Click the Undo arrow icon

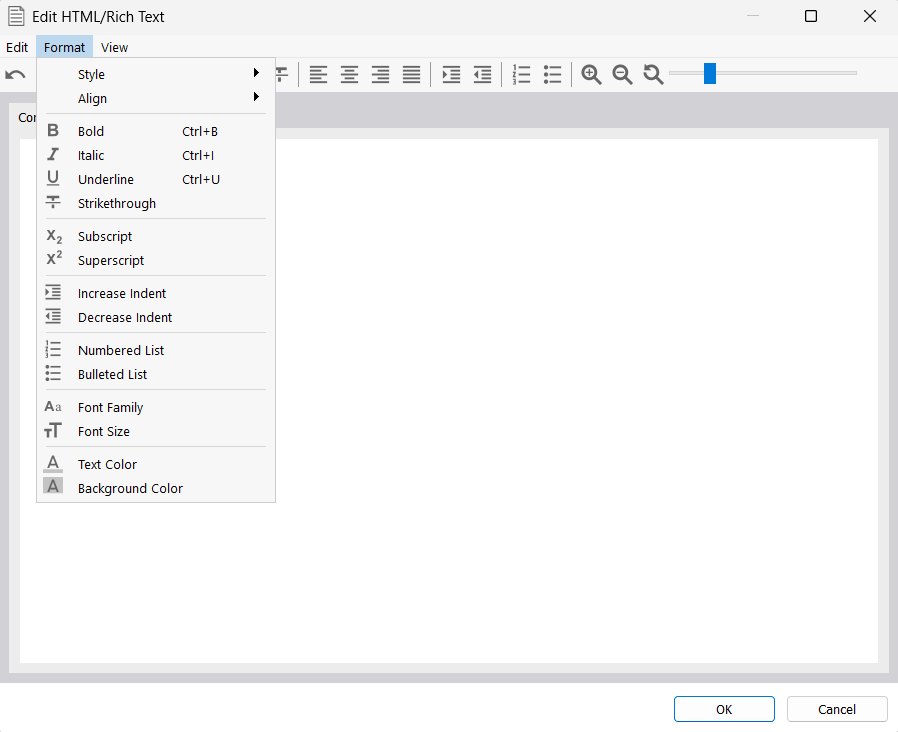coord(15,74)
